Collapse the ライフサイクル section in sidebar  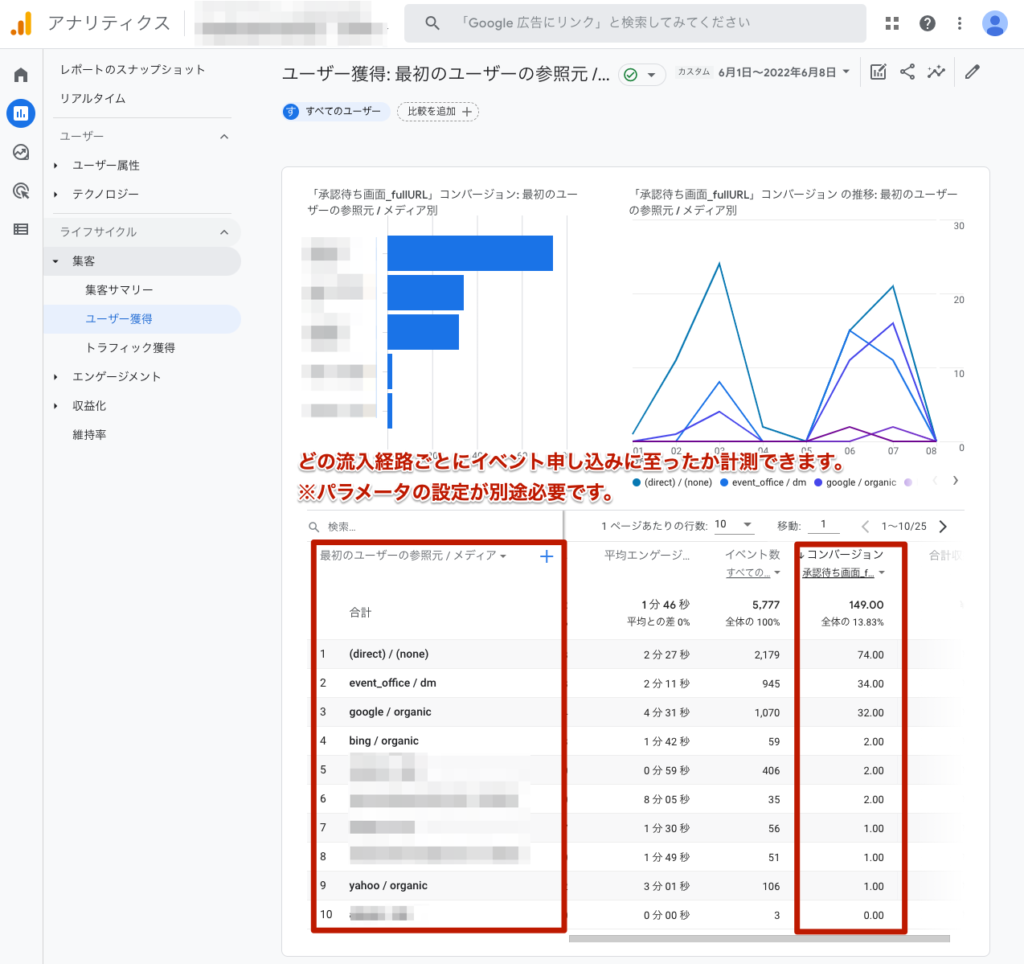click(x=224, y=232)
